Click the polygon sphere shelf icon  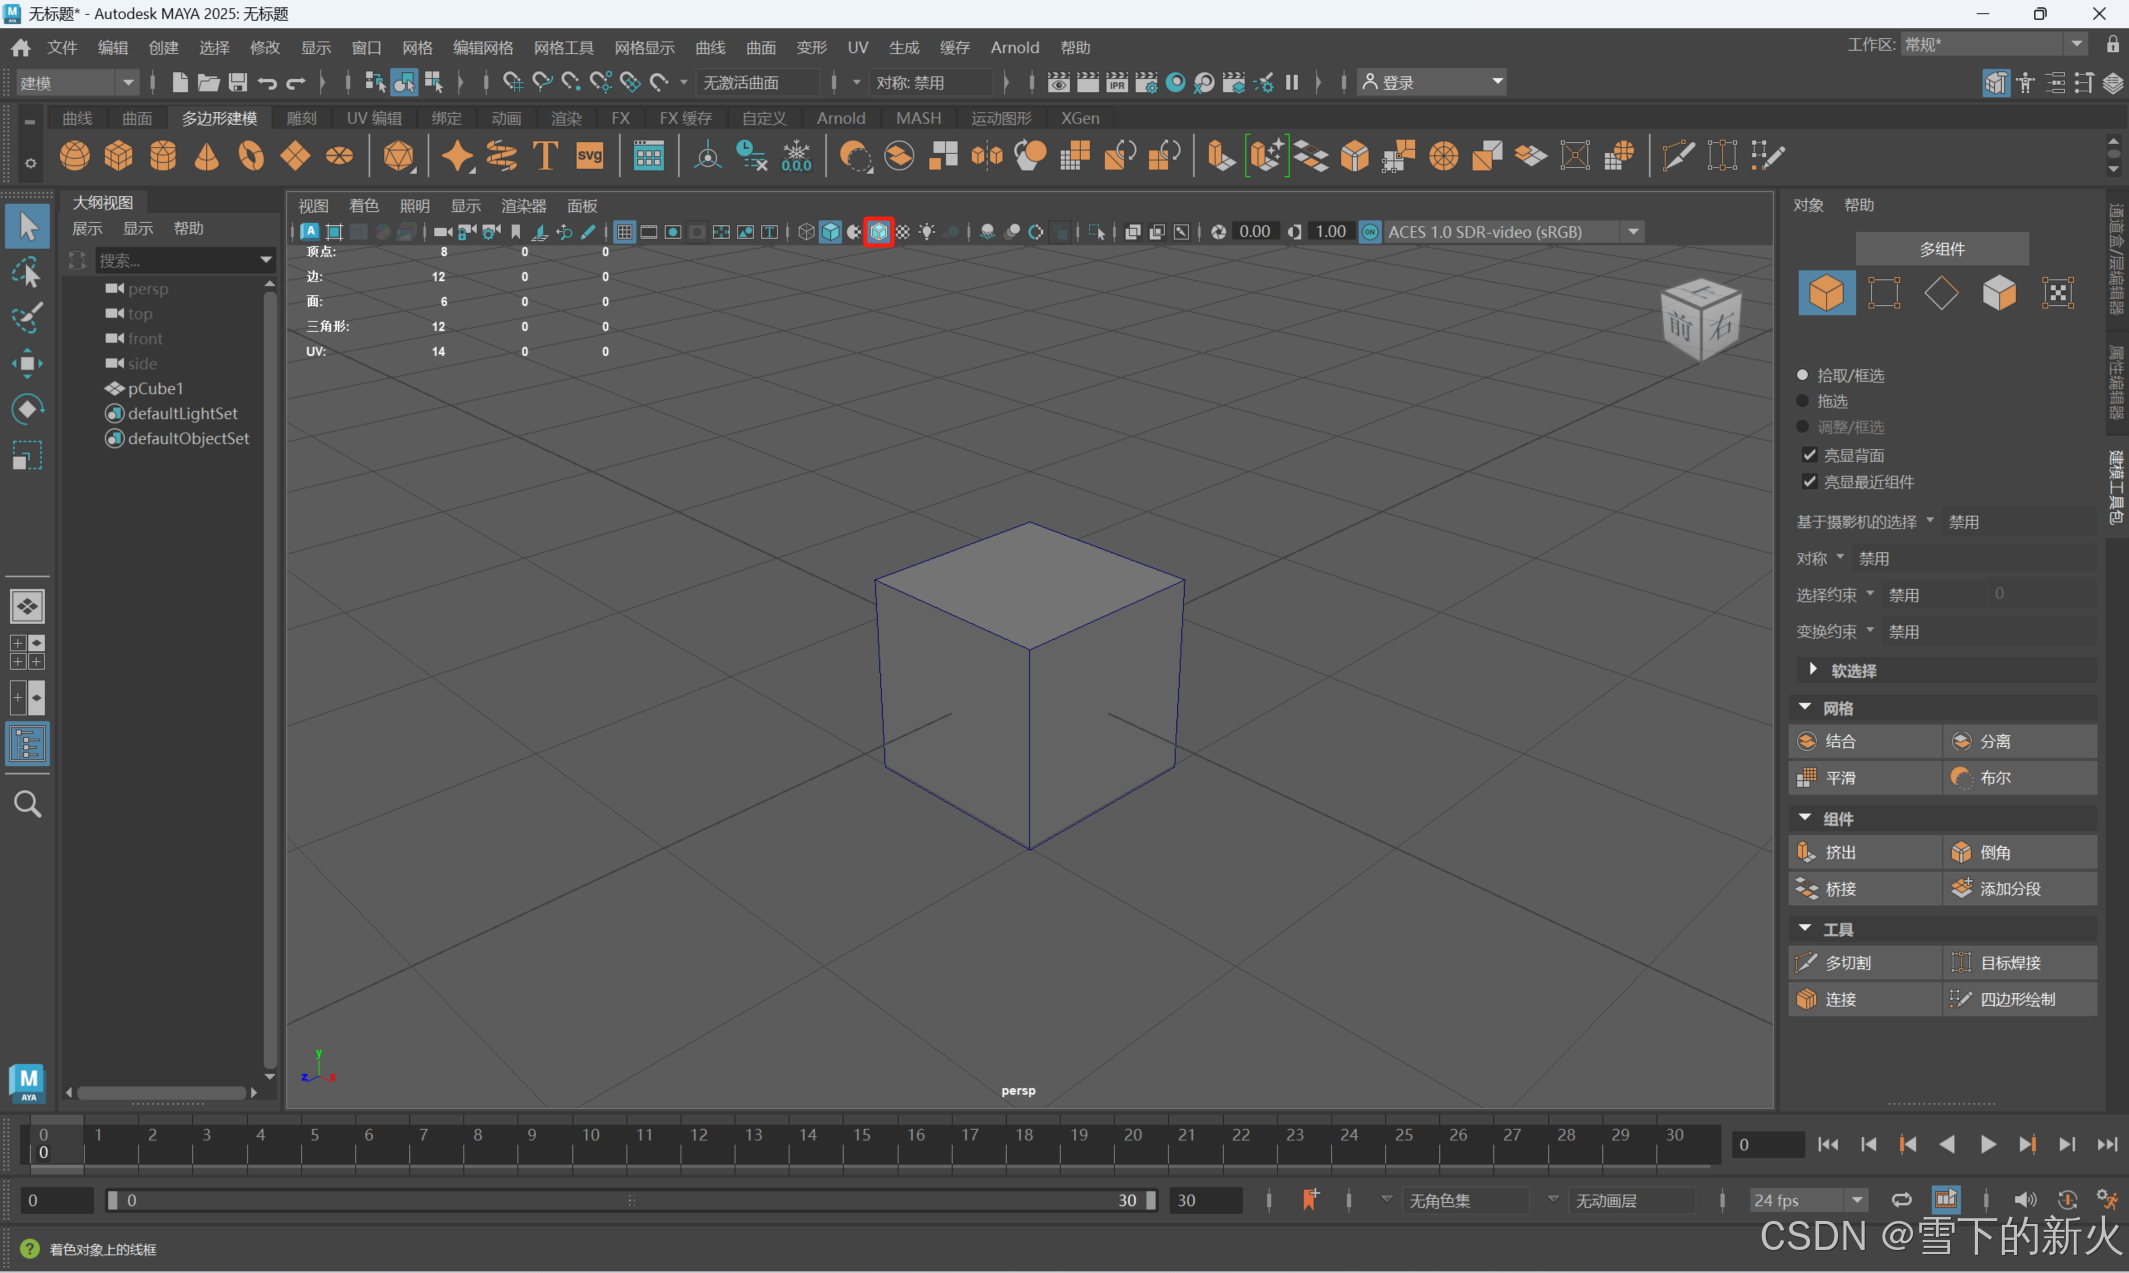coord(75,156)
